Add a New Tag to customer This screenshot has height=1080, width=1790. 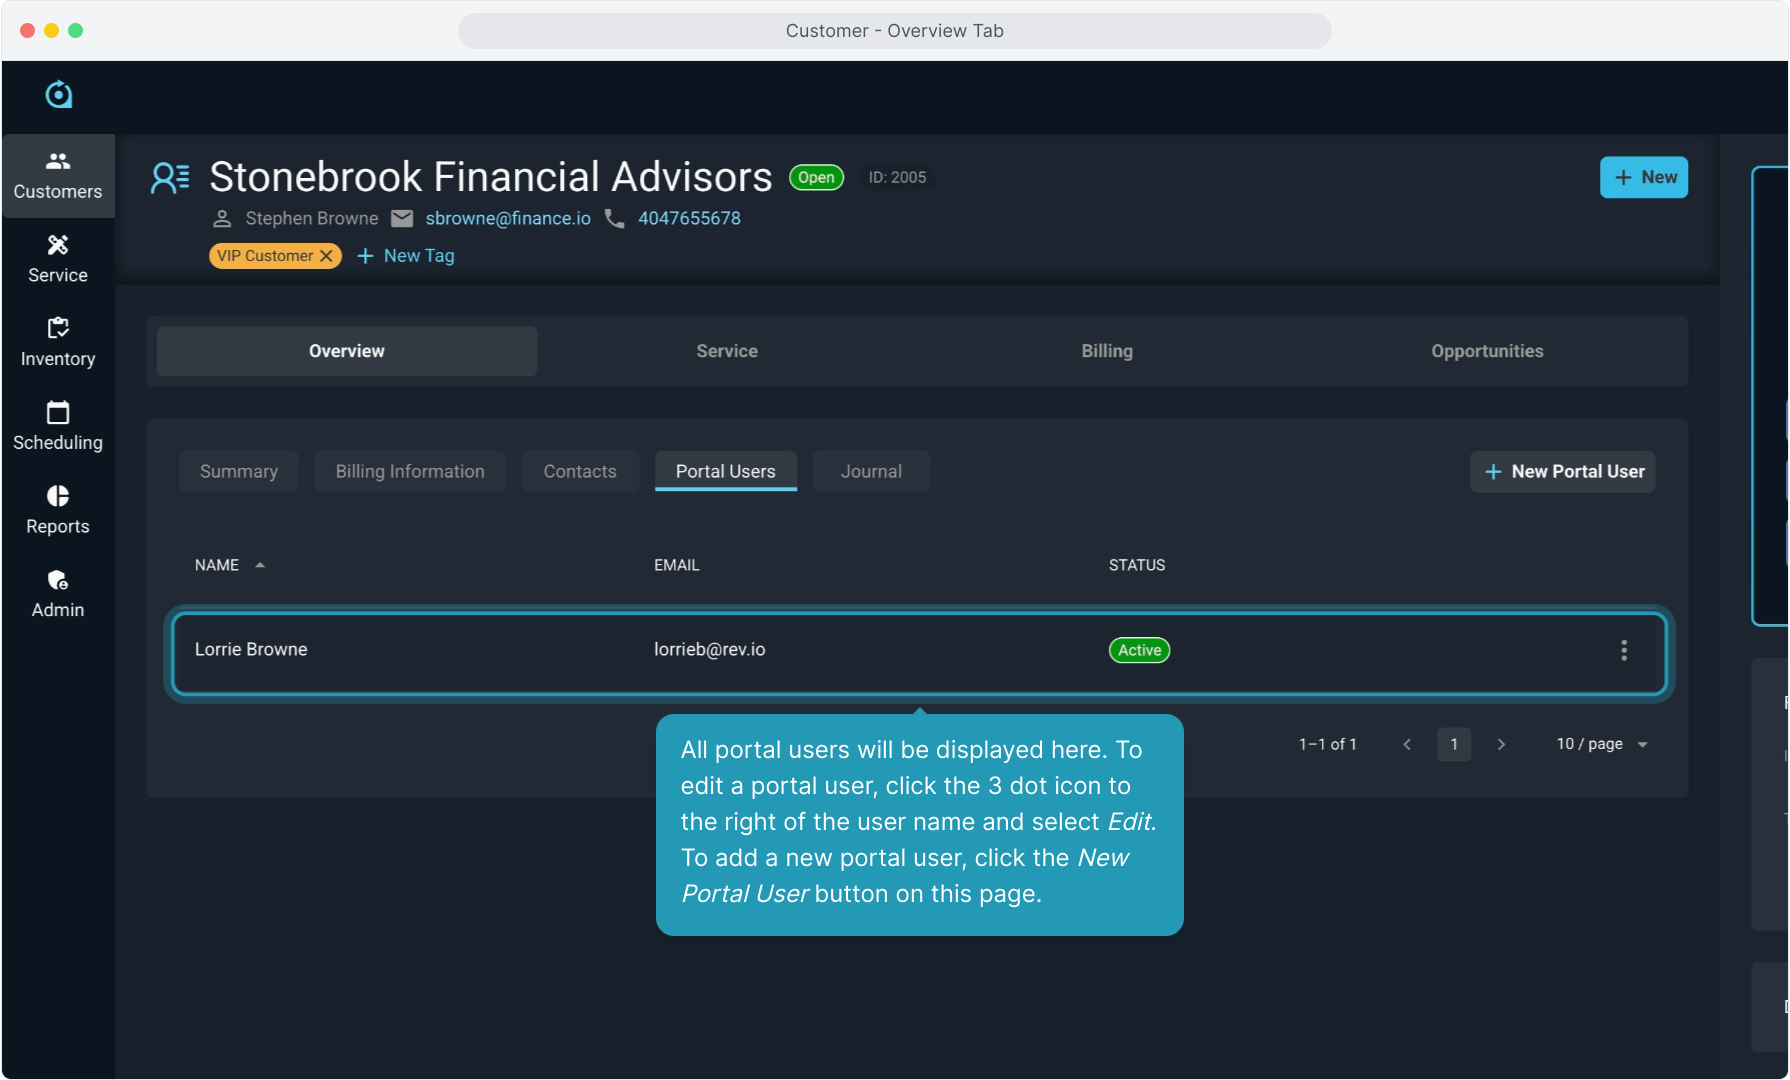[x=406, y=256]
